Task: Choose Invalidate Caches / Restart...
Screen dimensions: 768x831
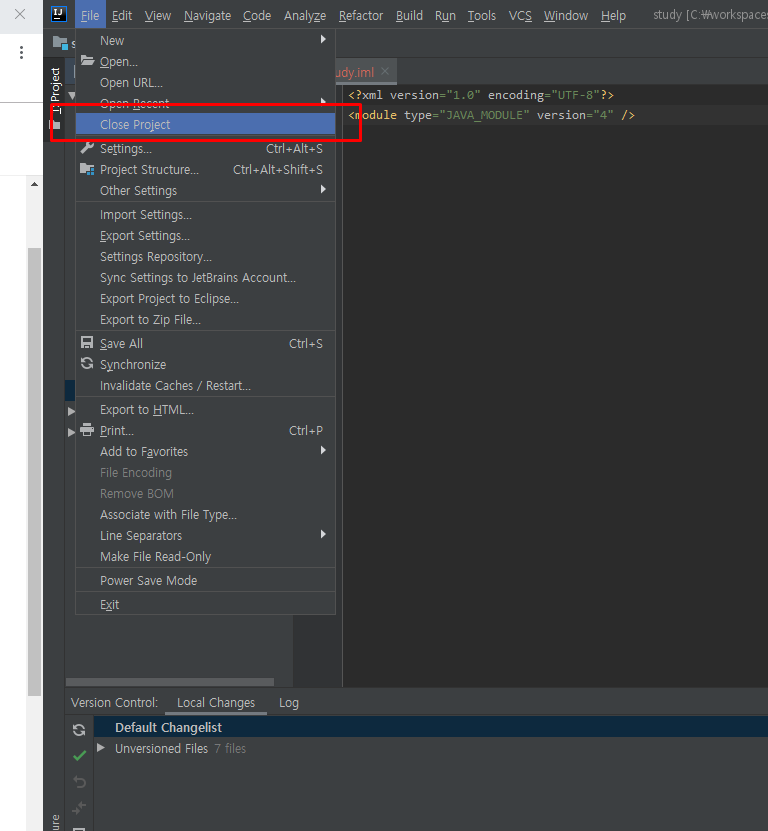Action: pyautogui.click(x=206, y=385)
